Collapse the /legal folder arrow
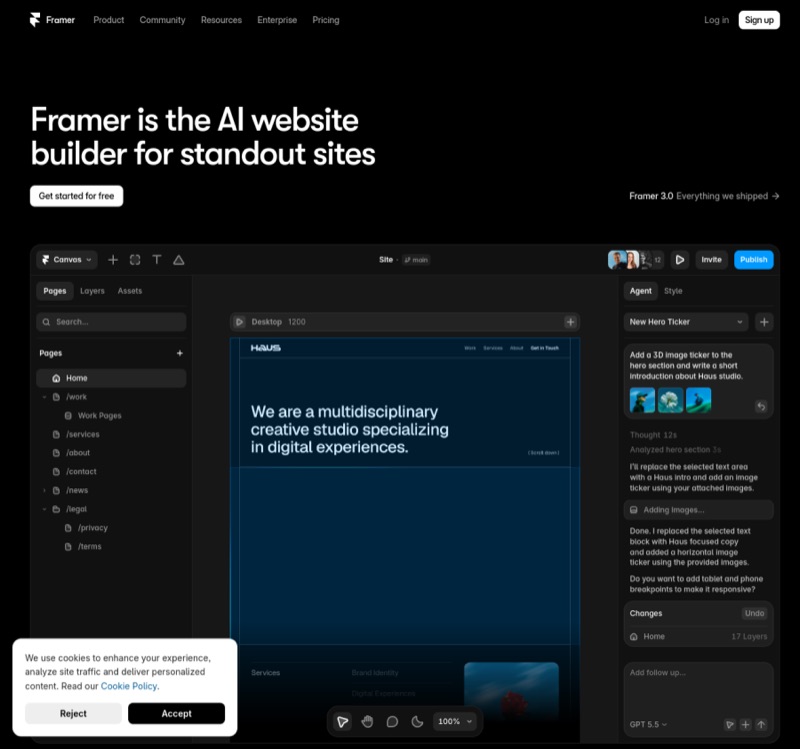 [x=44, y=509]
